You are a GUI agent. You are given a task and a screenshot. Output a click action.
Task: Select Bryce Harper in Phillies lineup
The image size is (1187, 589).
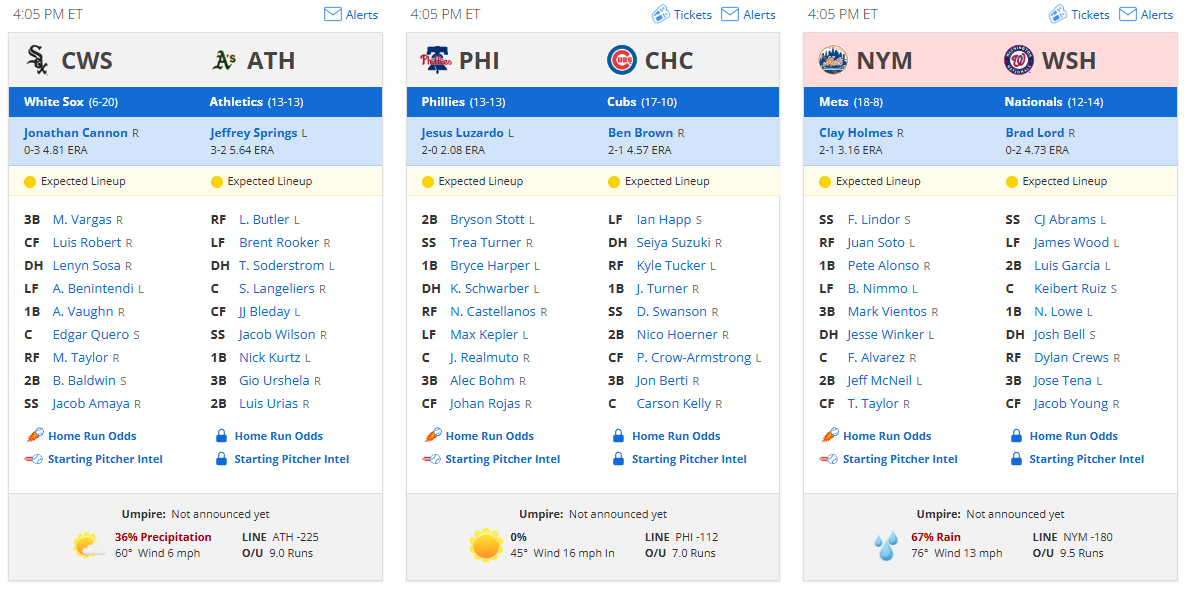click(490, 266)
